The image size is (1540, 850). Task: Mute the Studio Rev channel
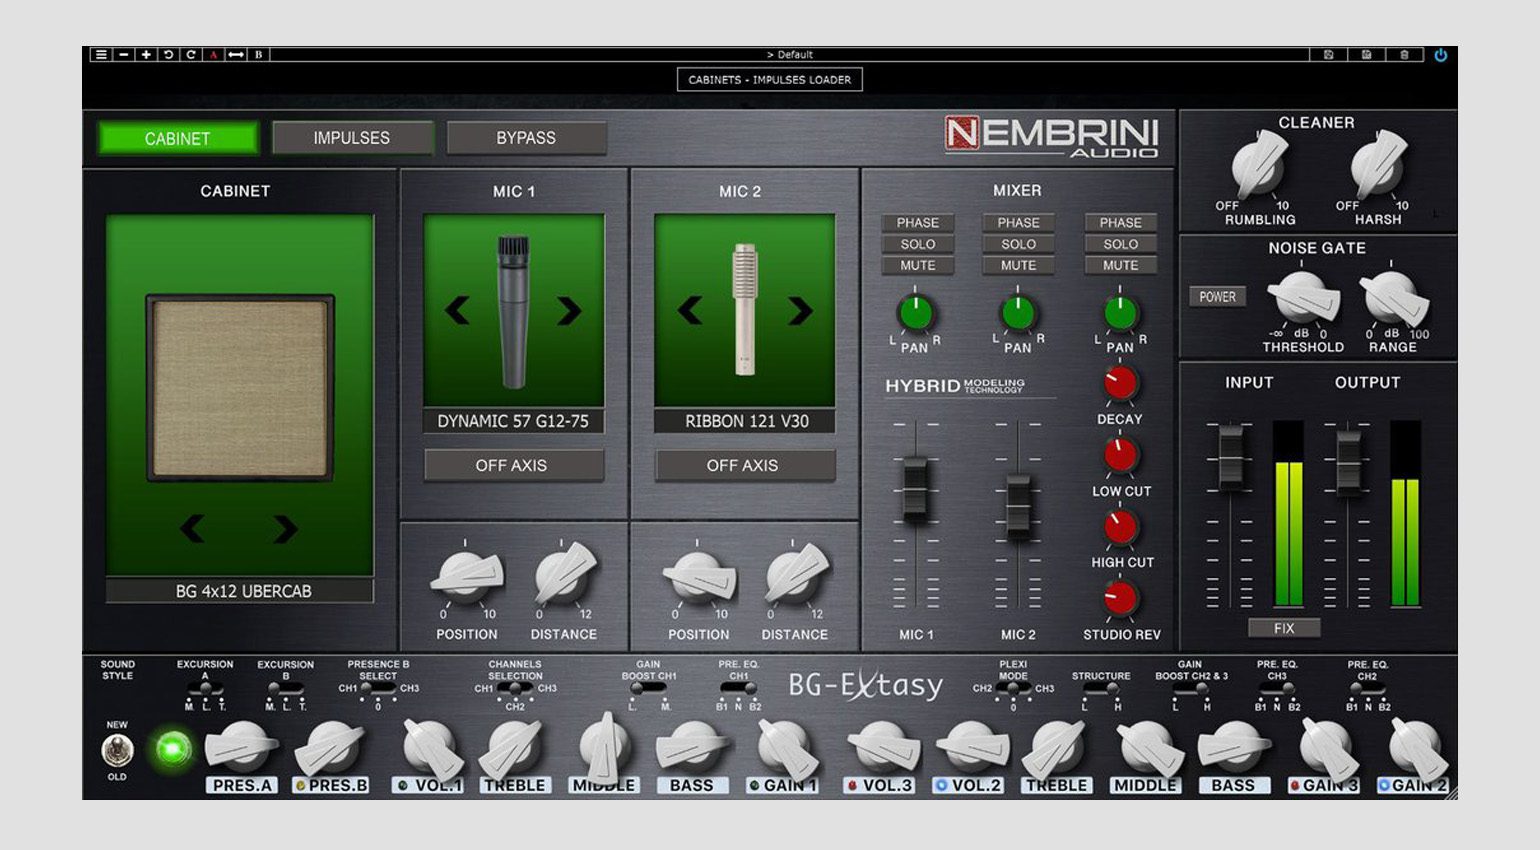(1121, 265)
